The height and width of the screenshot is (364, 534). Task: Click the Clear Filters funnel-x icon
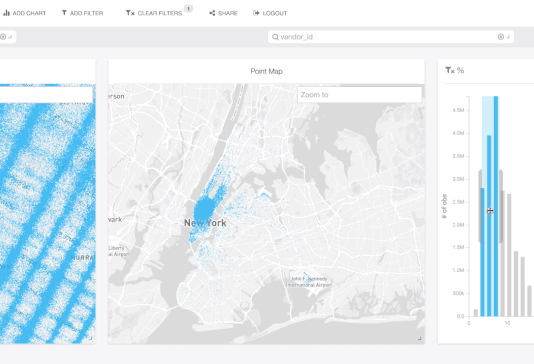pyautogui.click(x=130, y=13)
